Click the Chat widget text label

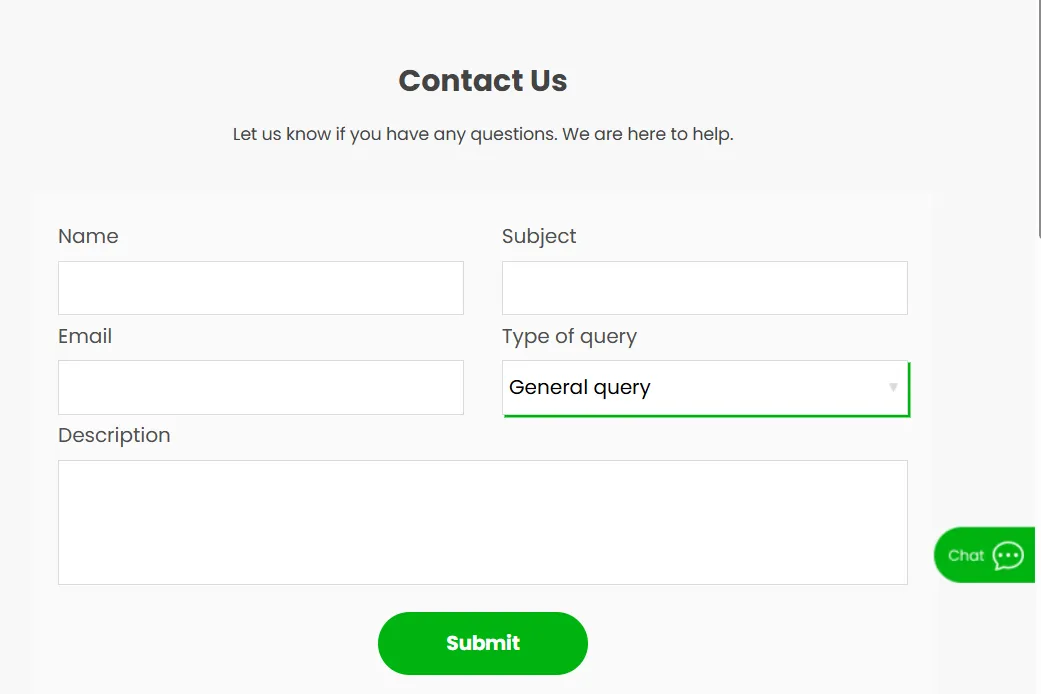pyautogui.click(x=966, y=556)
